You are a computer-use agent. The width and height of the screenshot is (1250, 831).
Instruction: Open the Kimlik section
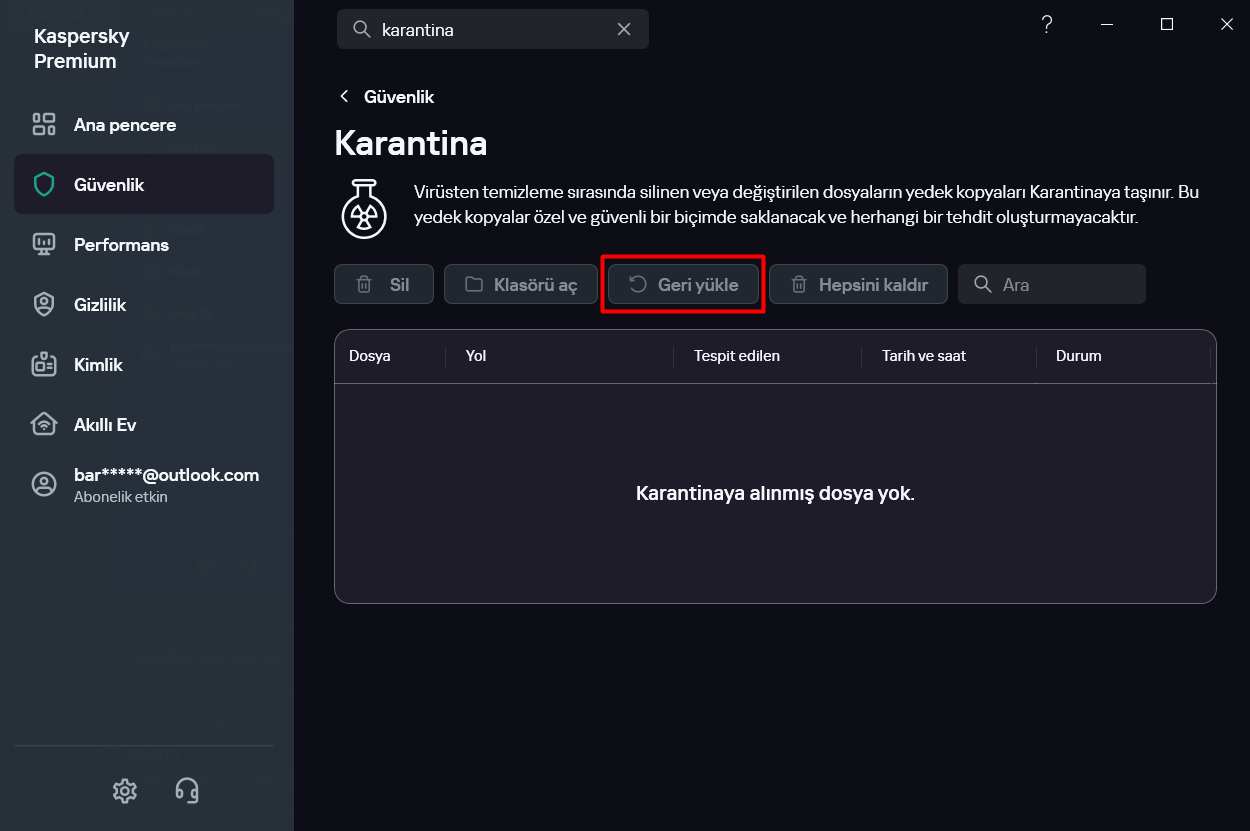[144, 365]
